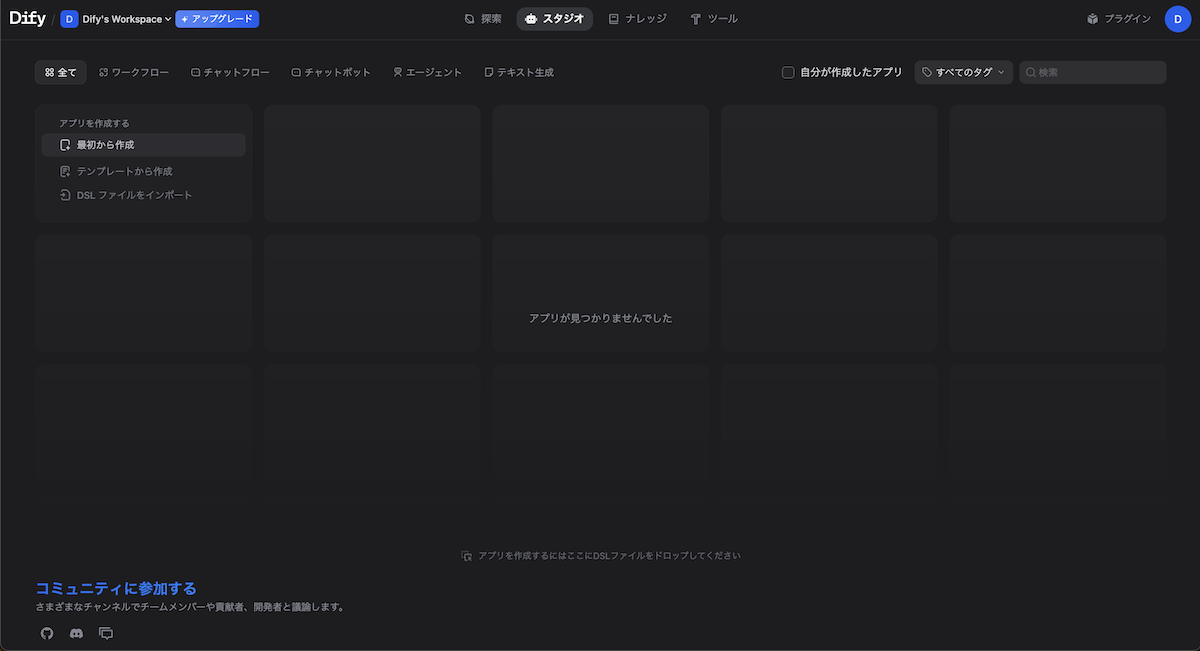Choose DSL ファイルをインポート
The image size is (1200, 651).
point(134,195)
